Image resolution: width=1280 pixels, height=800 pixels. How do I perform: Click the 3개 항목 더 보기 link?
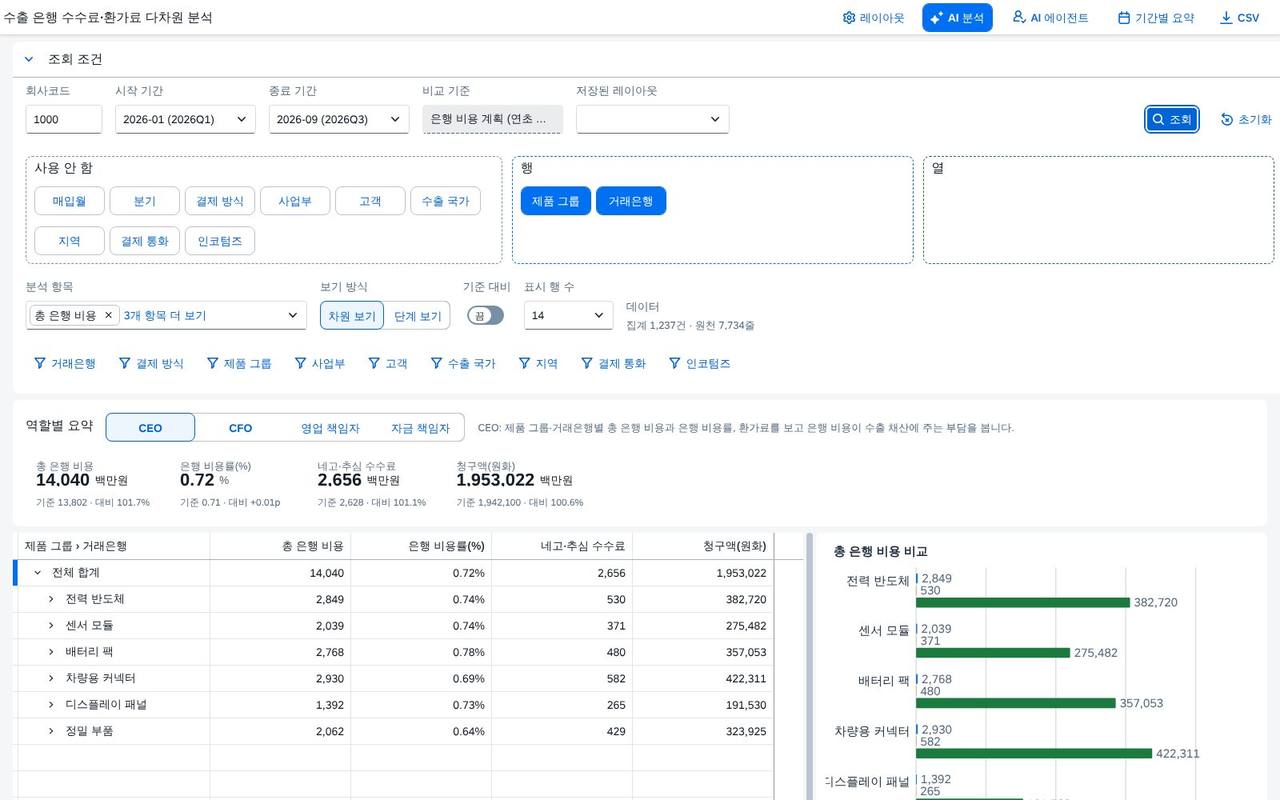[x=165, y=315]
